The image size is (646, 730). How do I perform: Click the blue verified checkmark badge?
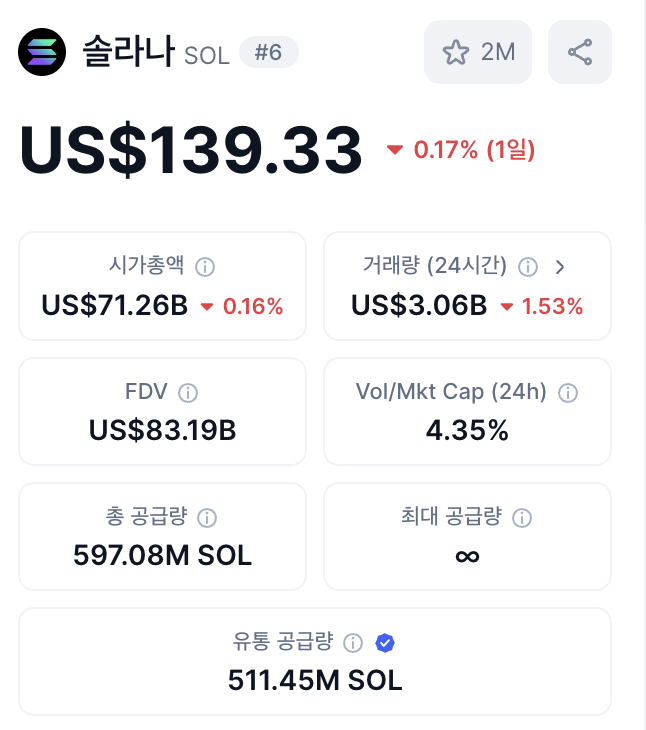pos(385,643)
